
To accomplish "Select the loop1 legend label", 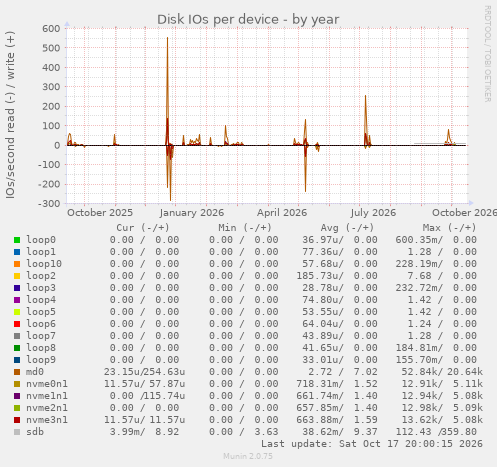I will (41, 252).
